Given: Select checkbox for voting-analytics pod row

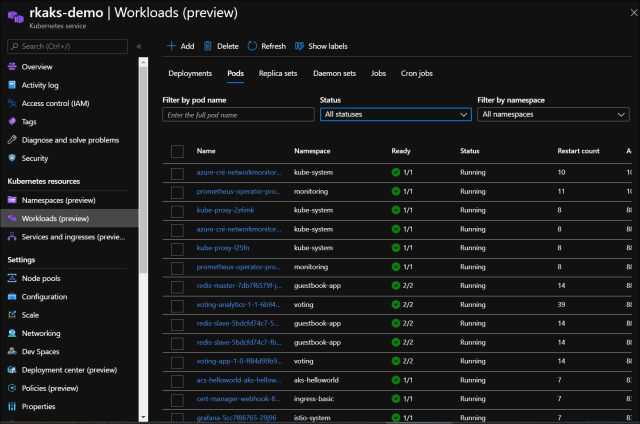Looking at the screenshot, I should [x=177, y=304].
